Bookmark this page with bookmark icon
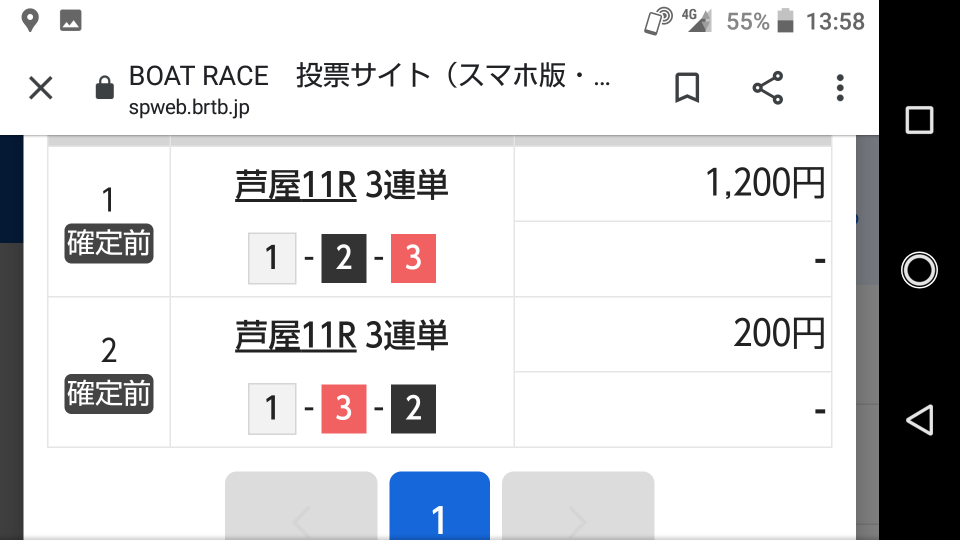 click(x=687, y=88)
